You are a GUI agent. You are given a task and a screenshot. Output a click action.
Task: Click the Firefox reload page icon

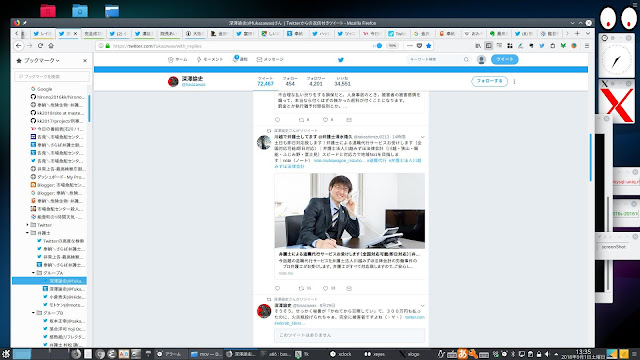pos(40,46)
